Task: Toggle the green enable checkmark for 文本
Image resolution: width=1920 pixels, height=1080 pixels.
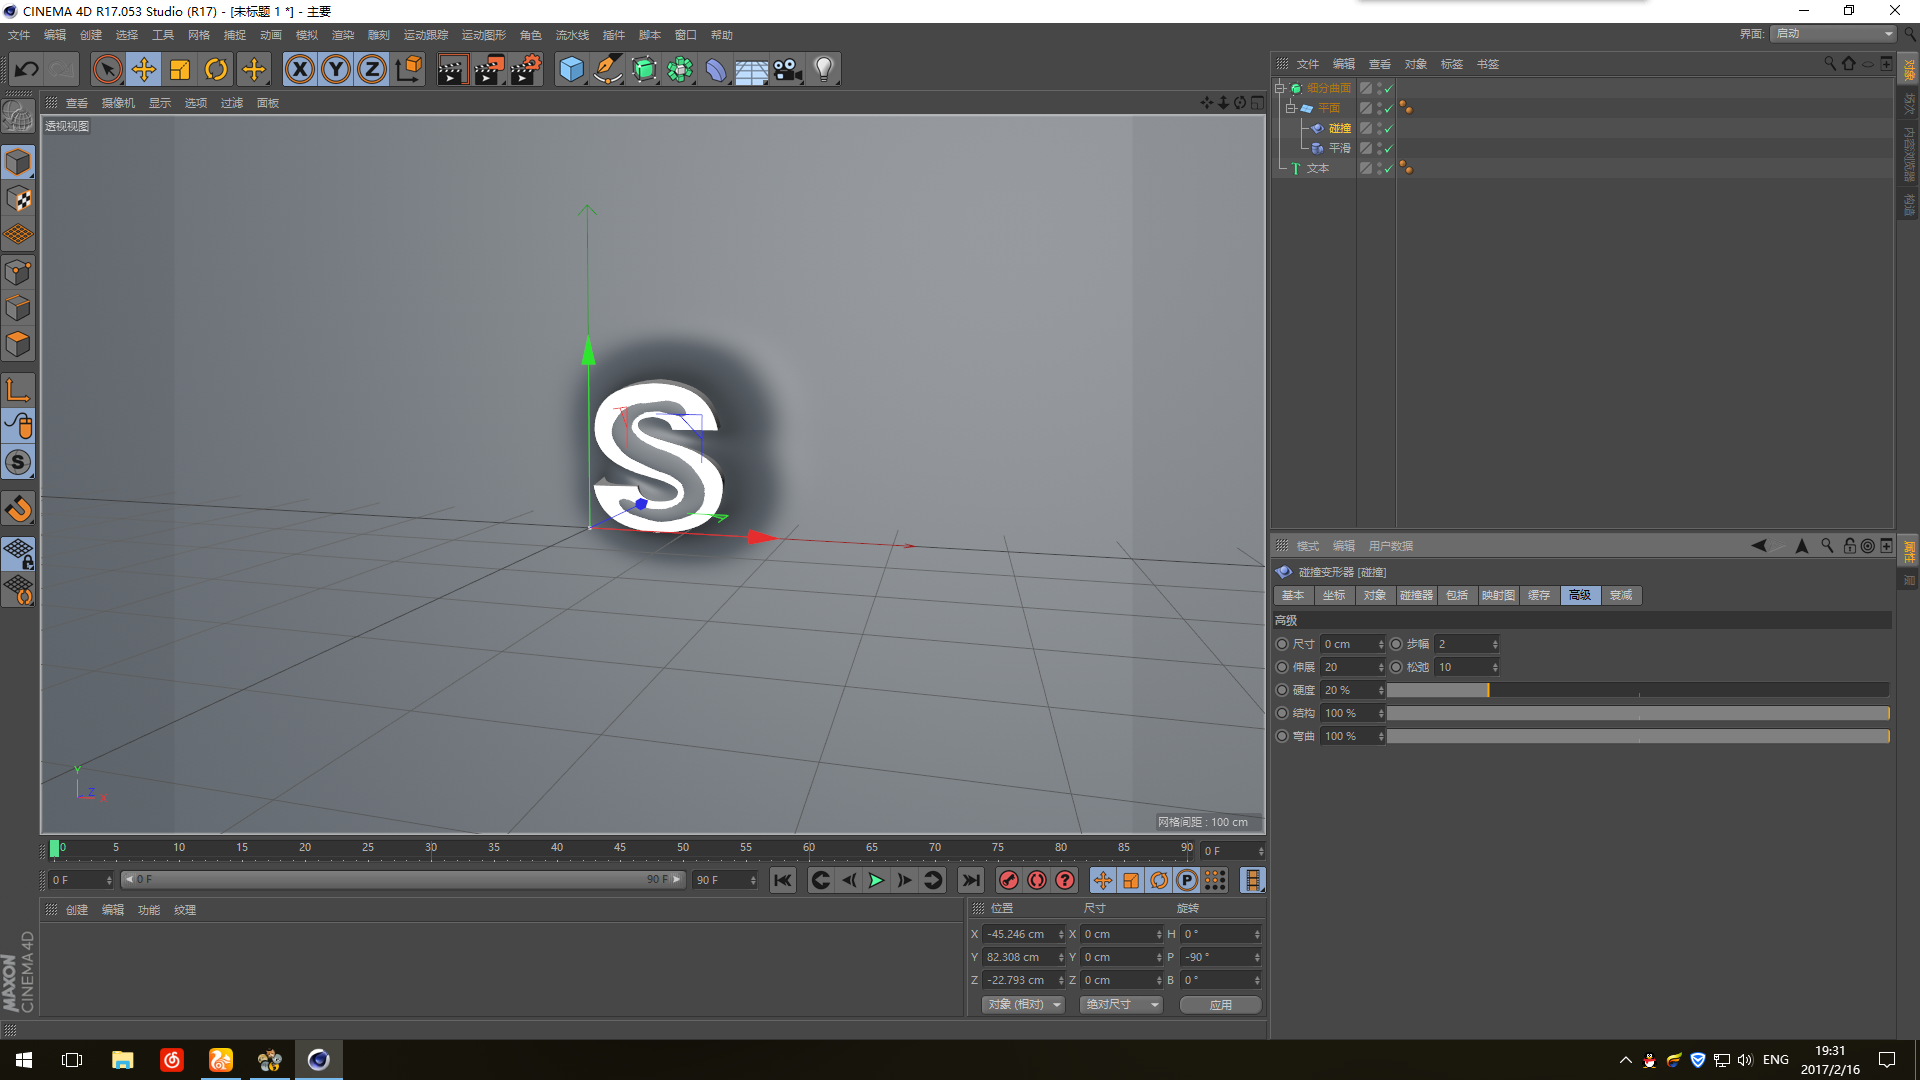Action: coord(1388,169)
